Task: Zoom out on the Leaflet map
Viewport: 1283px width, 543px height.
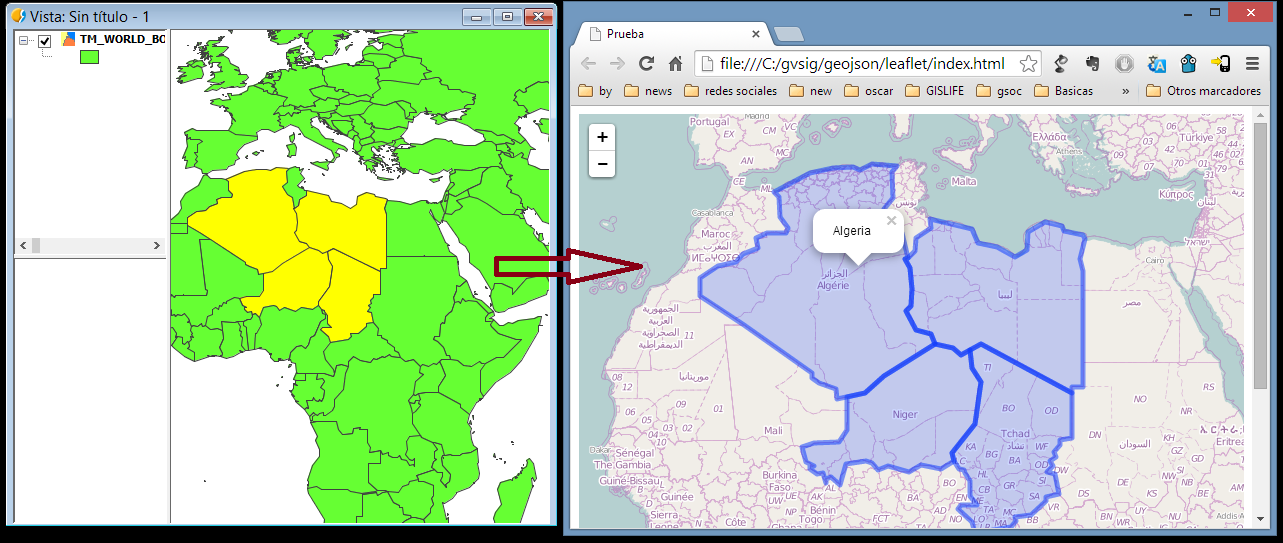Action: 602,164
